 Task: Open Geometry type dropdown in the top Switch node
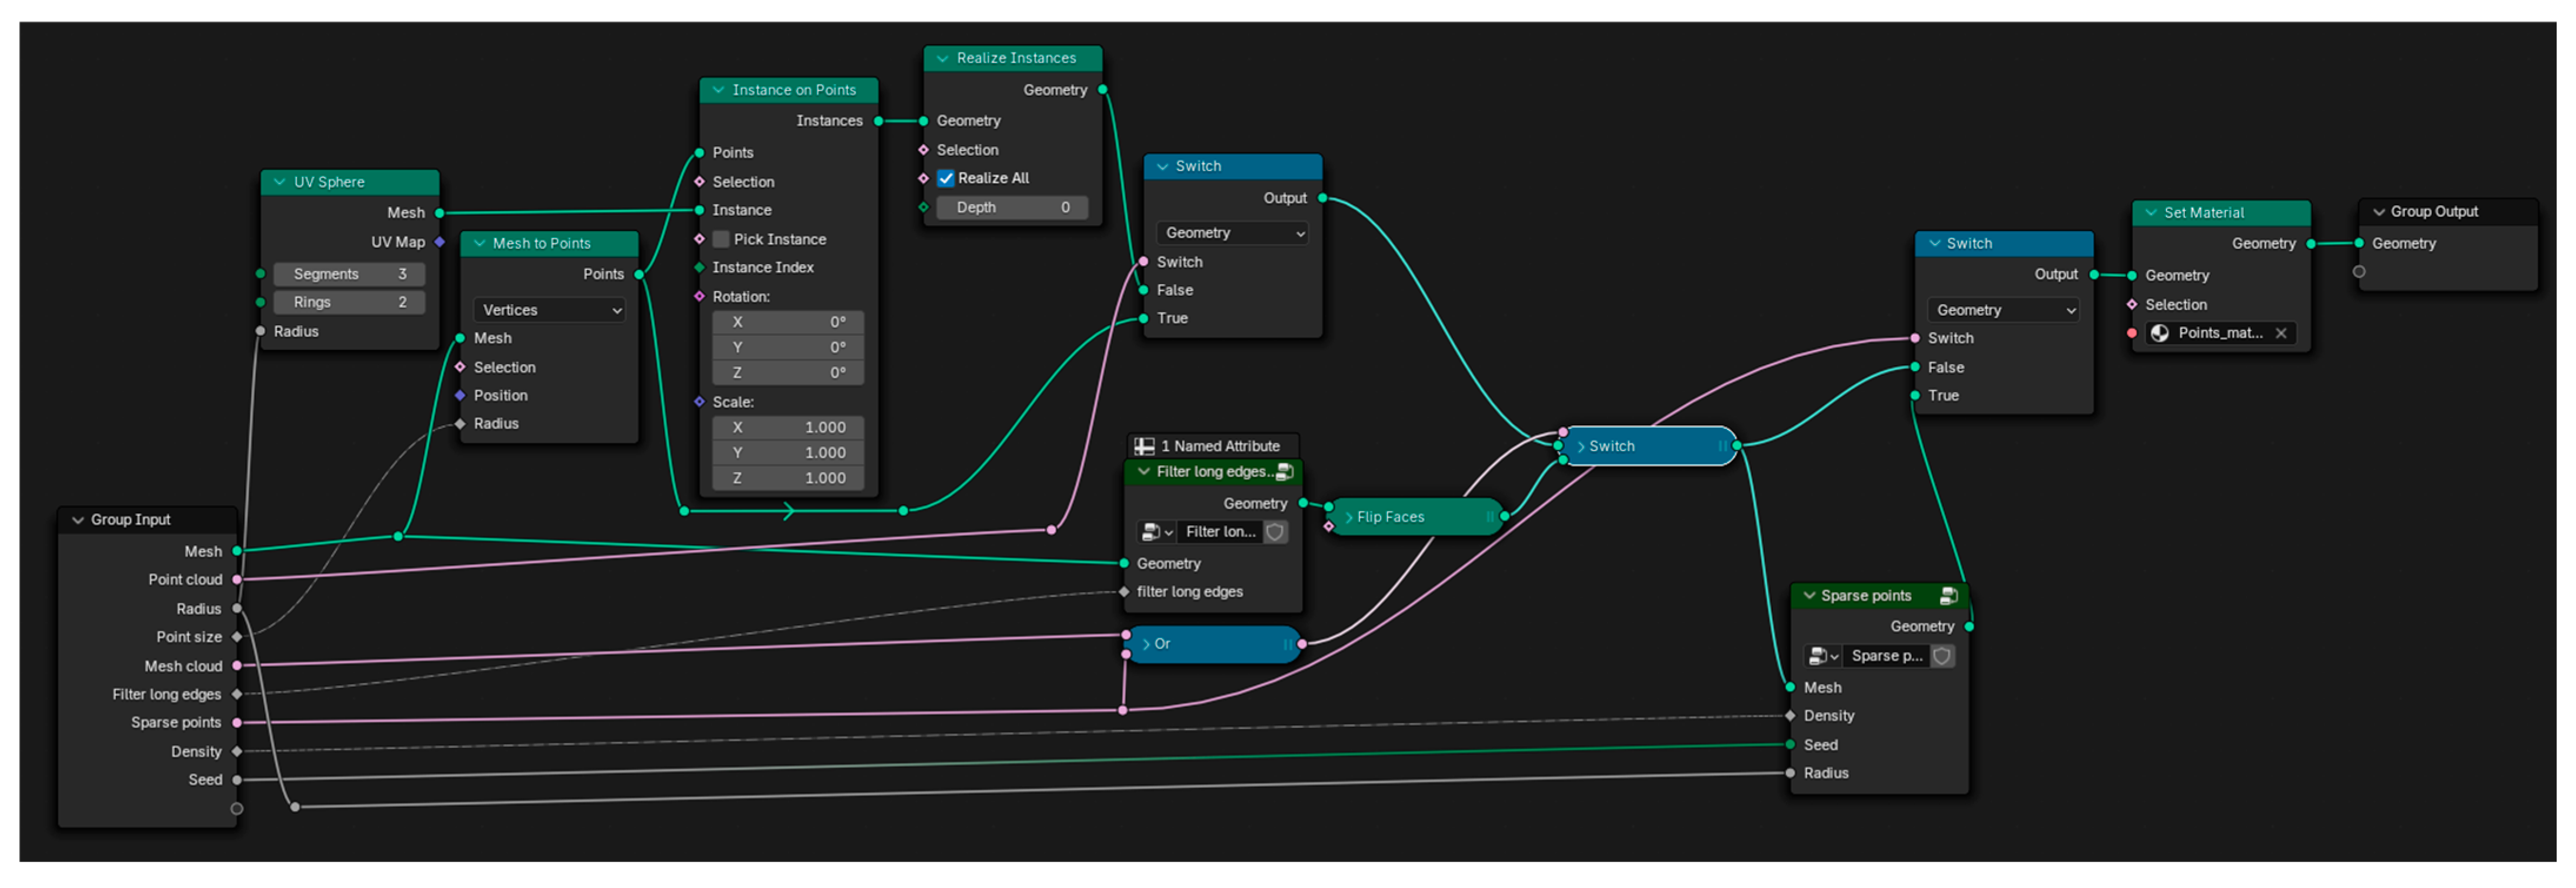(1232, 233)
